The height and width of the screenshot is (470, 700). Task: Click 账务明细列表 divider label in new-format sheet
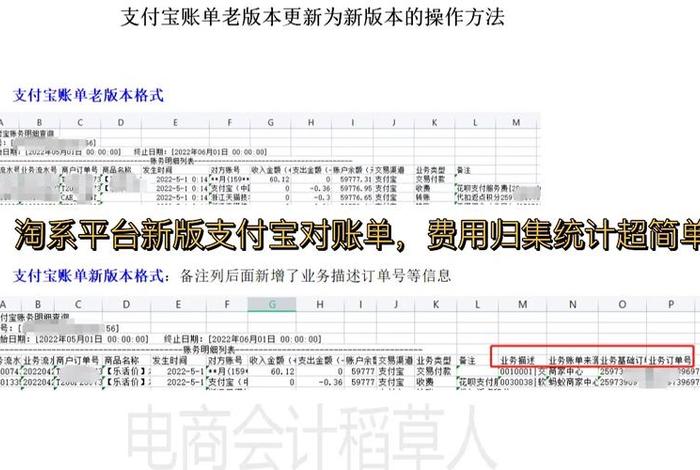pyautogui.click(x=209, y=350)
